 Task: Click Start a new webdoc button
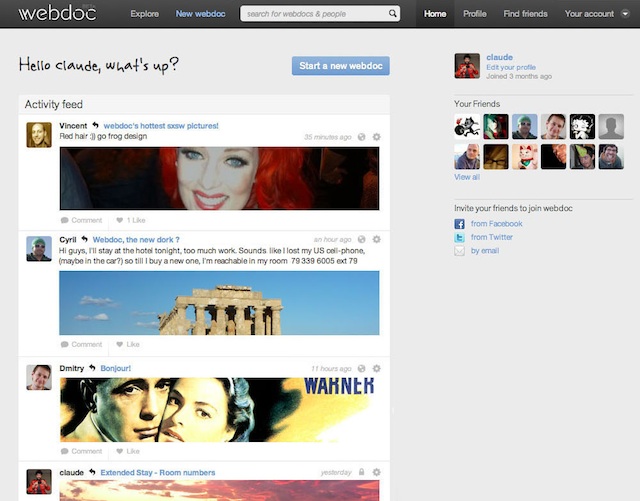click(x=341, y=66)
